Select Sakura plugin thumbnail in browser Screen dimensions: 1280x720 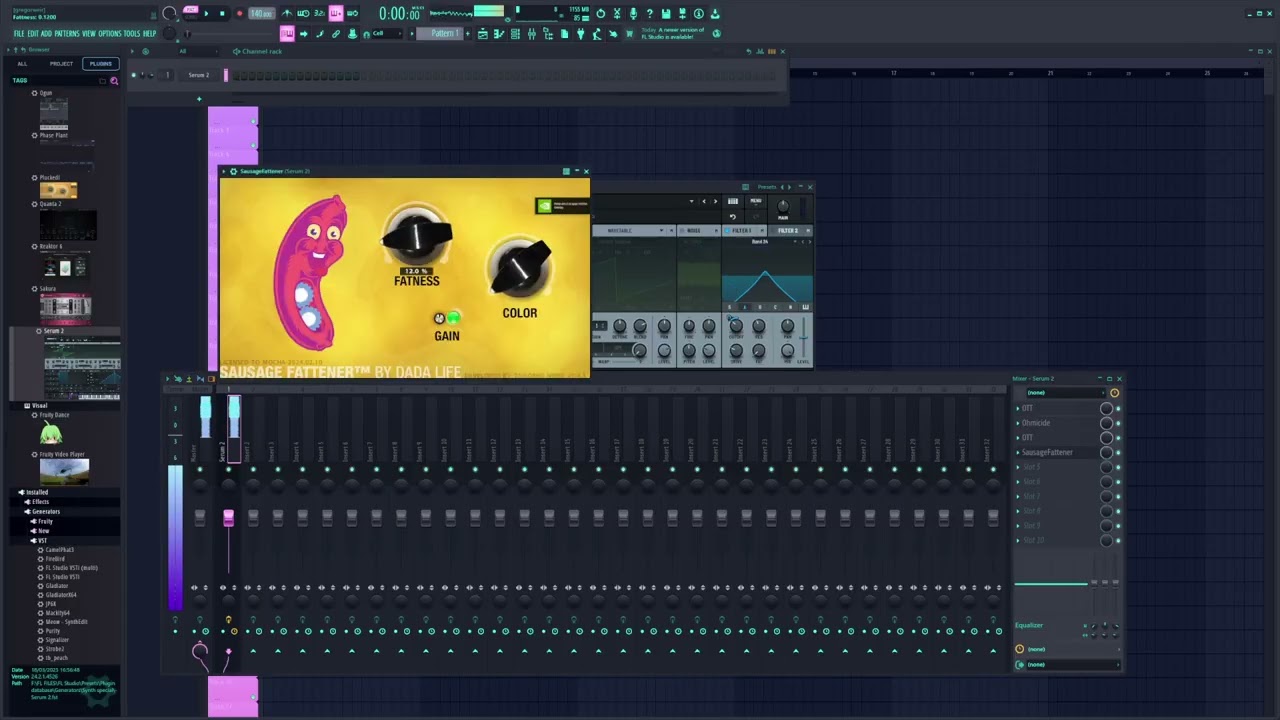pos(66,308)
